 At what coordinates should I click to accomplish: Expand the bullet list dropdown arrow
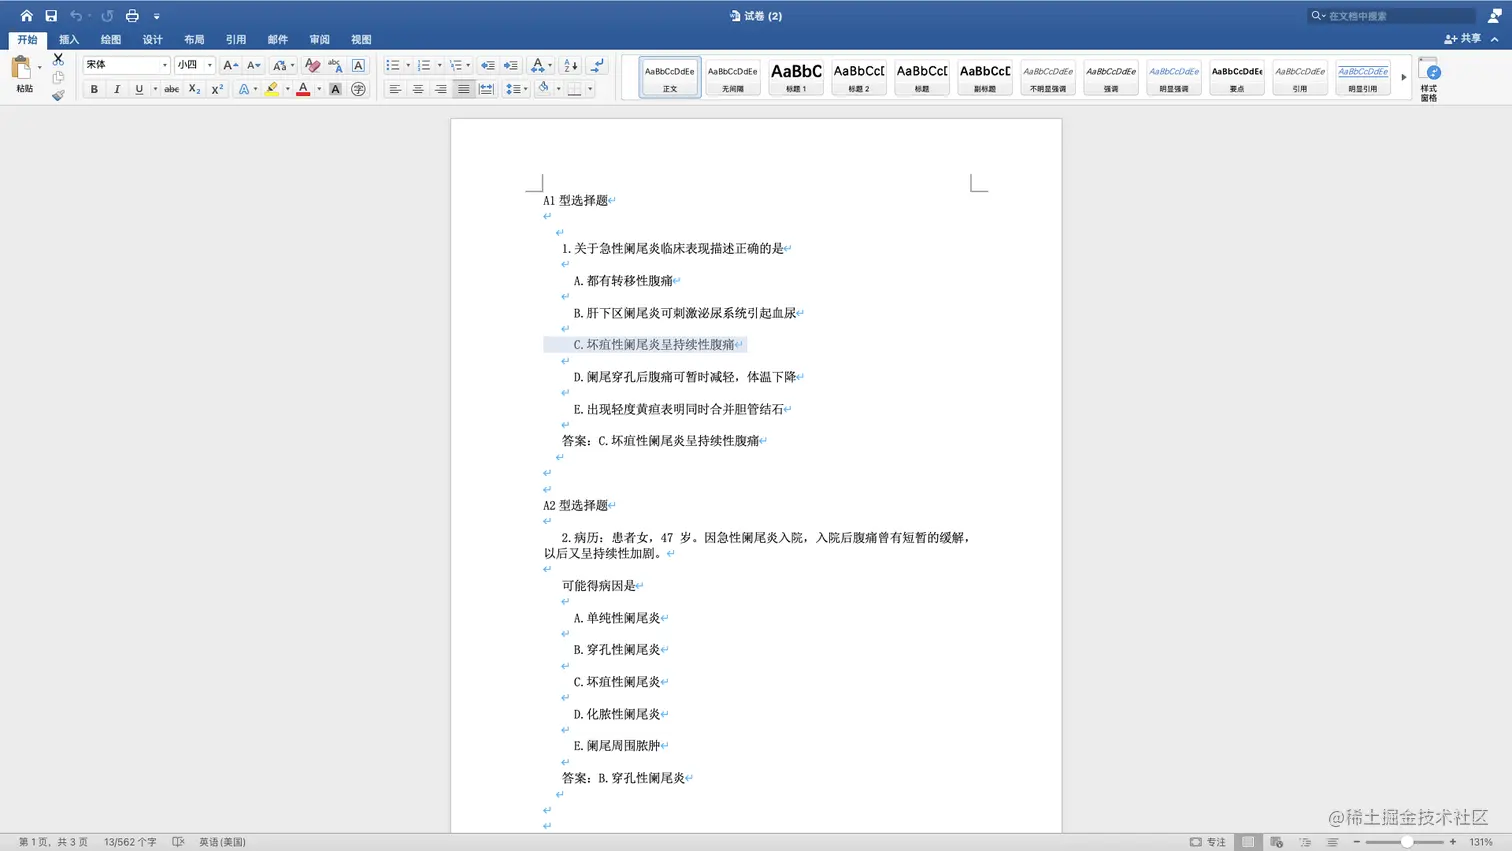tap(408, 65)
